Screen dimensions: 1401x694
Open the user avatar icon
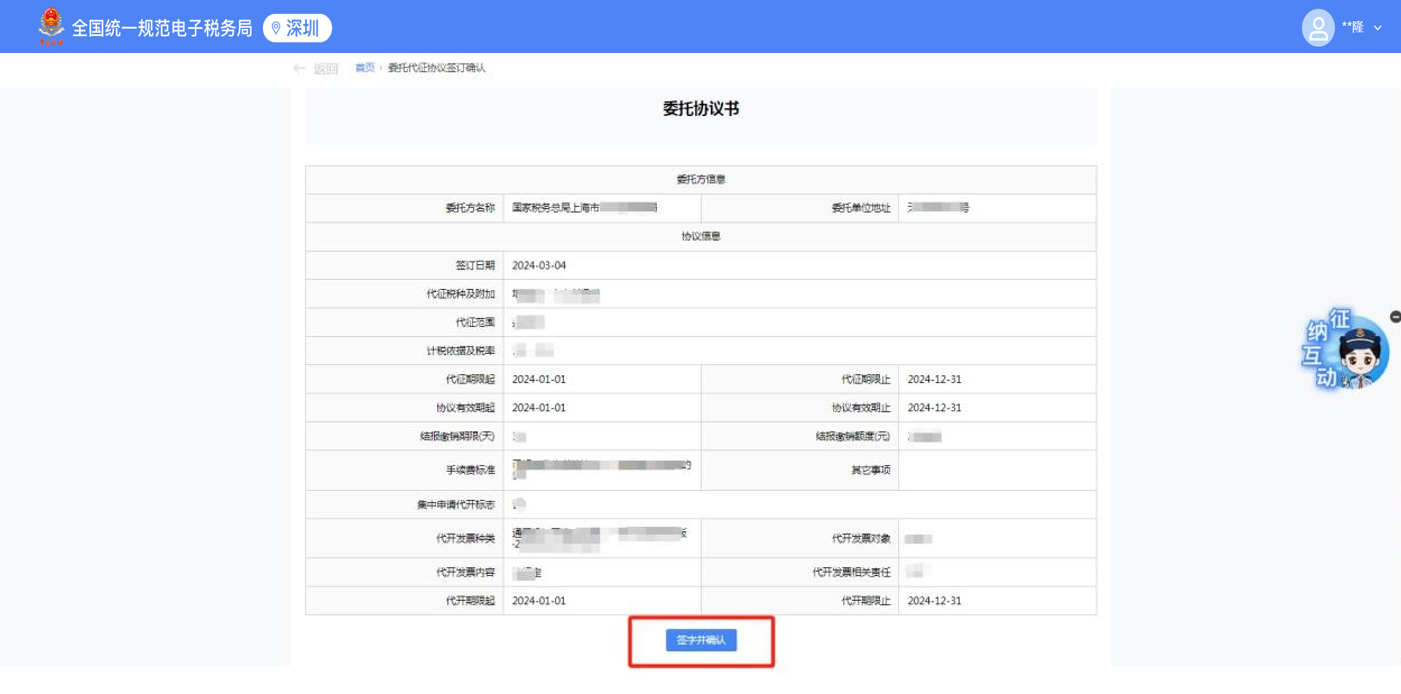(1318, 28)
